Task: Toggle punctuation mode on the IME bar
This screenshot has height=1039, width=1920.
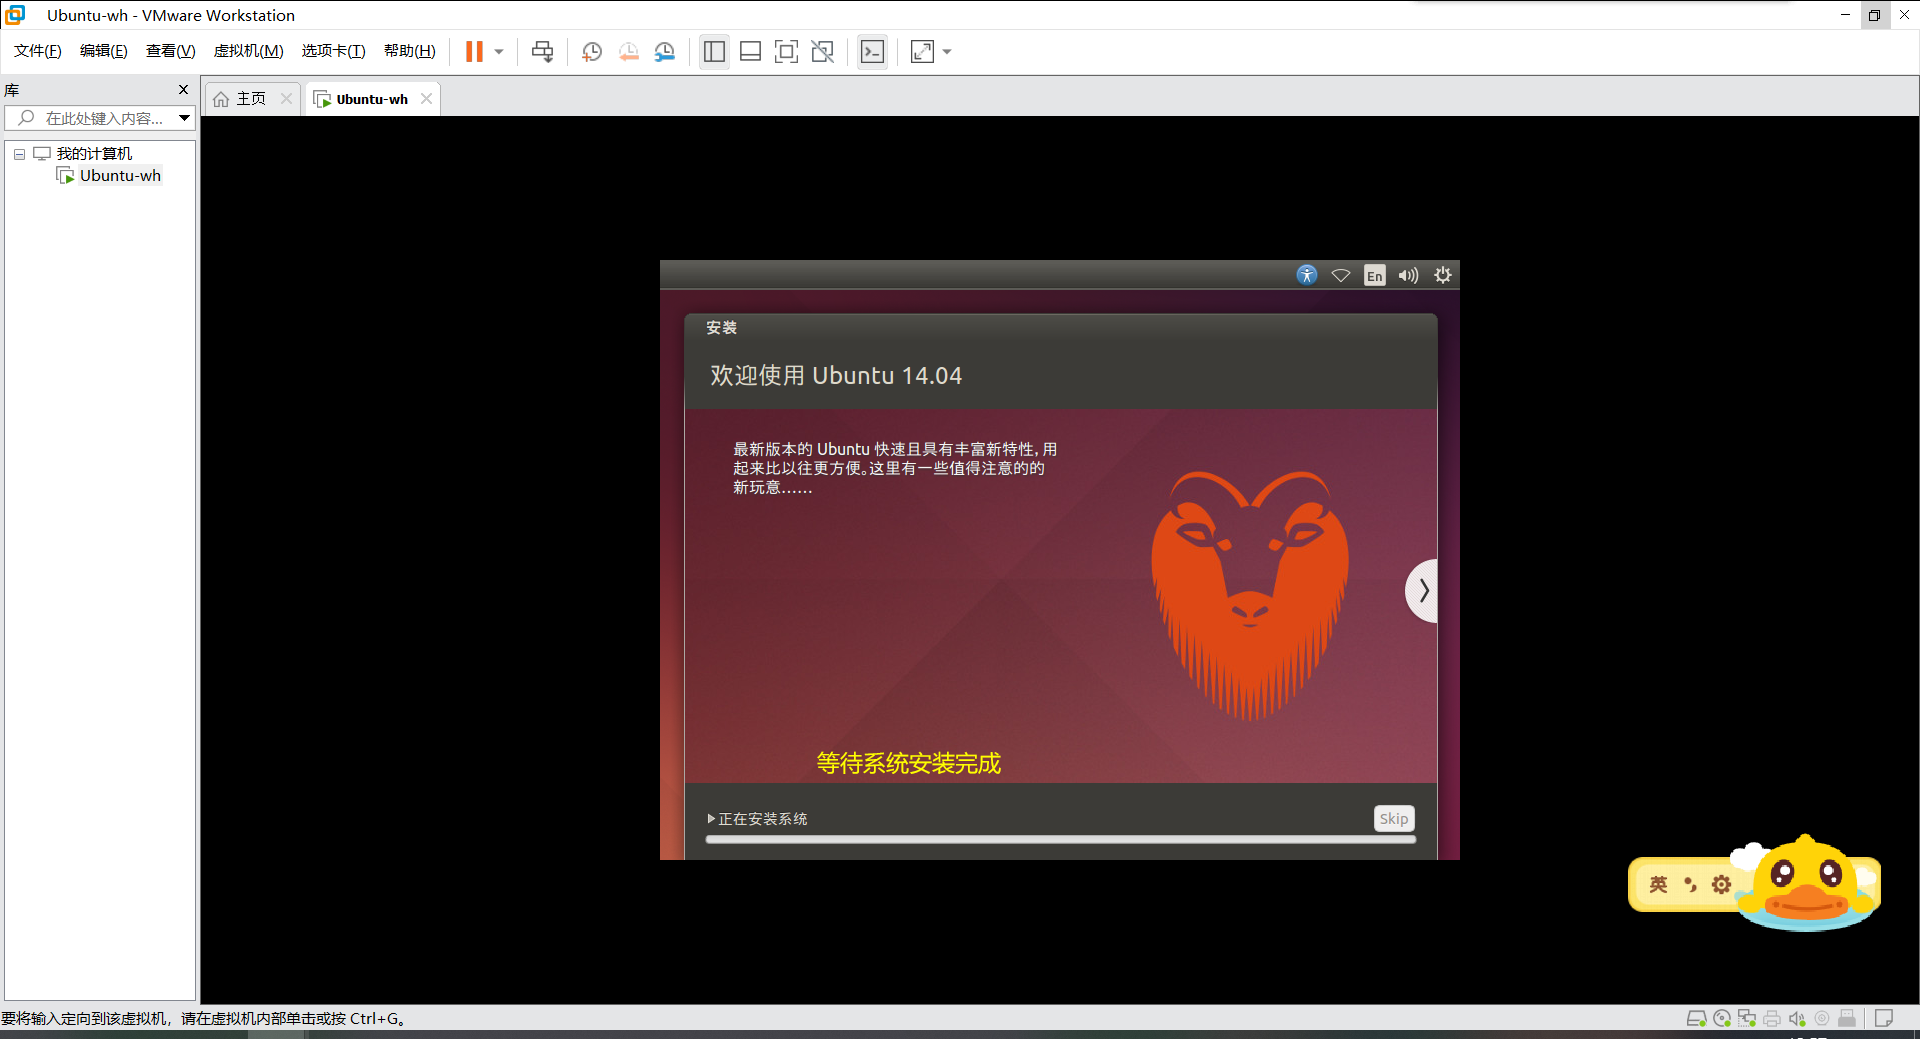Action: coord(1690,885)
